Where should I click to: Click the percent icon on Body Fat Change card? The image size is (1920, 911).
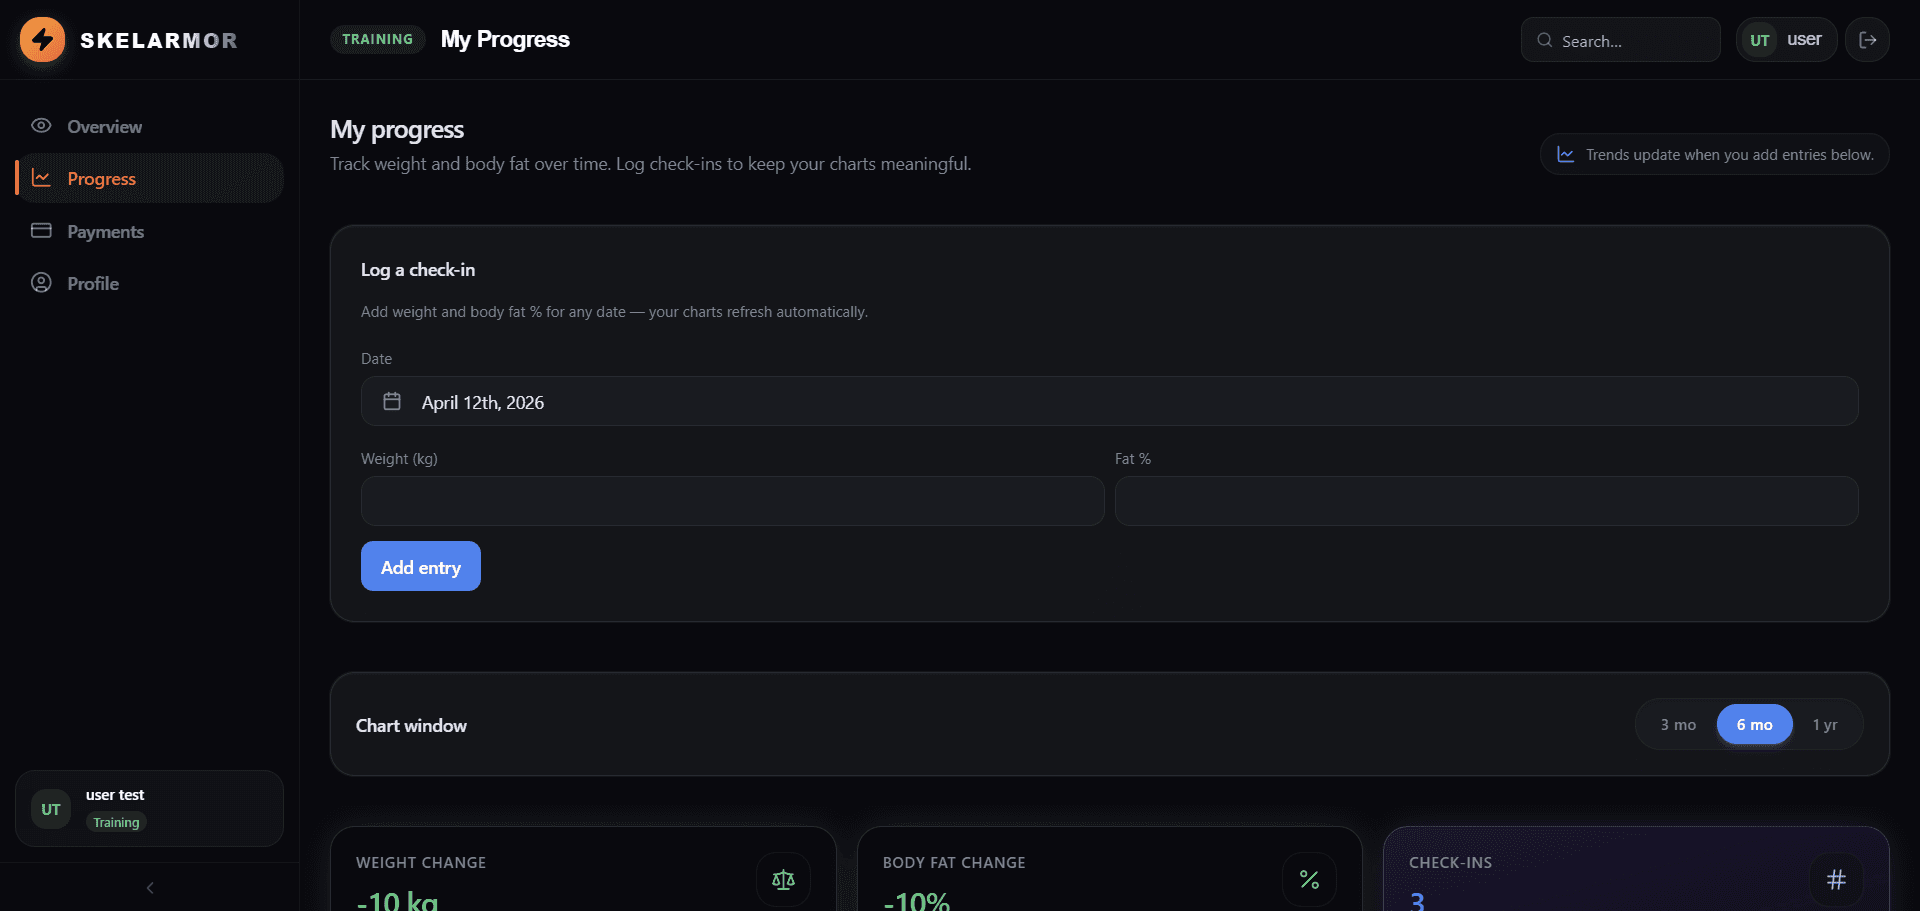click(x=1309, y=880)
